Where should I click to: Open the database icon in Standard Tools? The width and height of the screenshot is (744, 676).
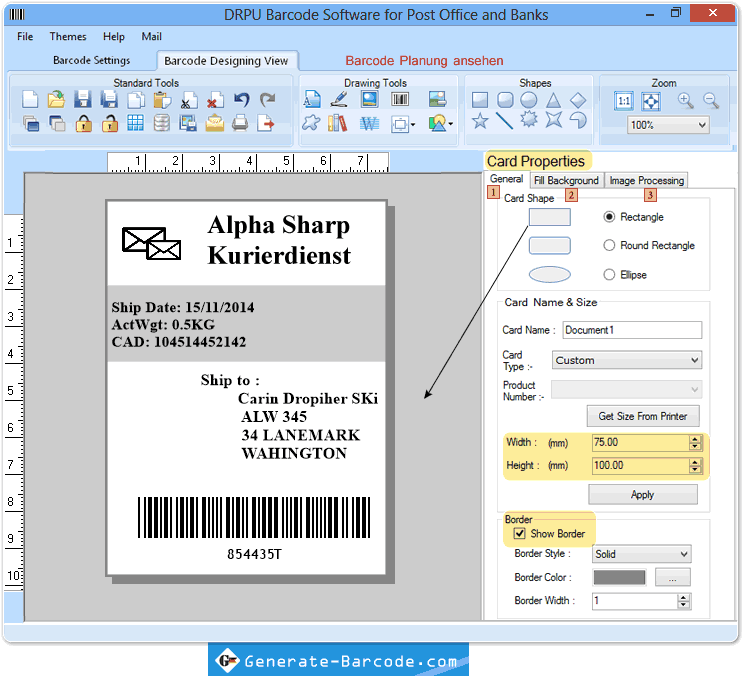[162, 124]
